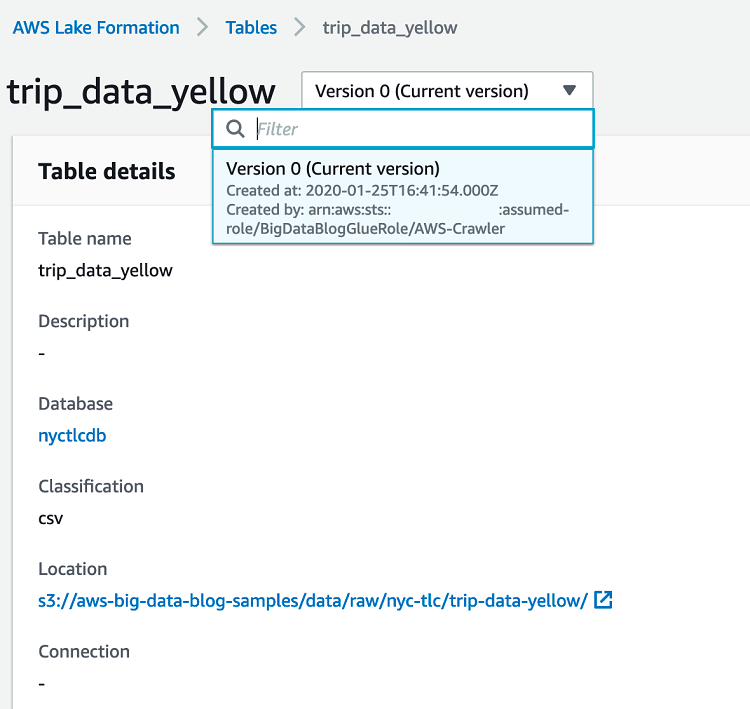Click the Table details section header
750x709 pixels.
(107, 171)
